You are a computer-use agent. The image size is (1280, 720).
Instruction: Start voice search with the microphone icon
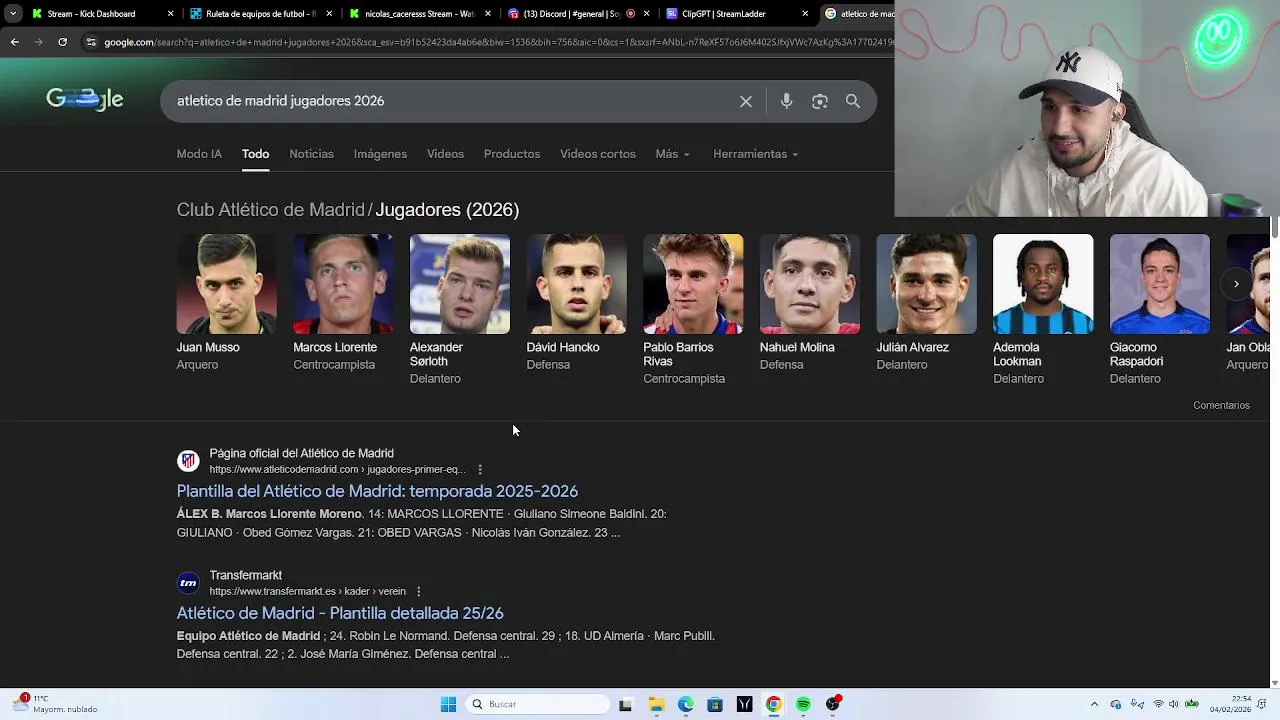tap(786, 101)
